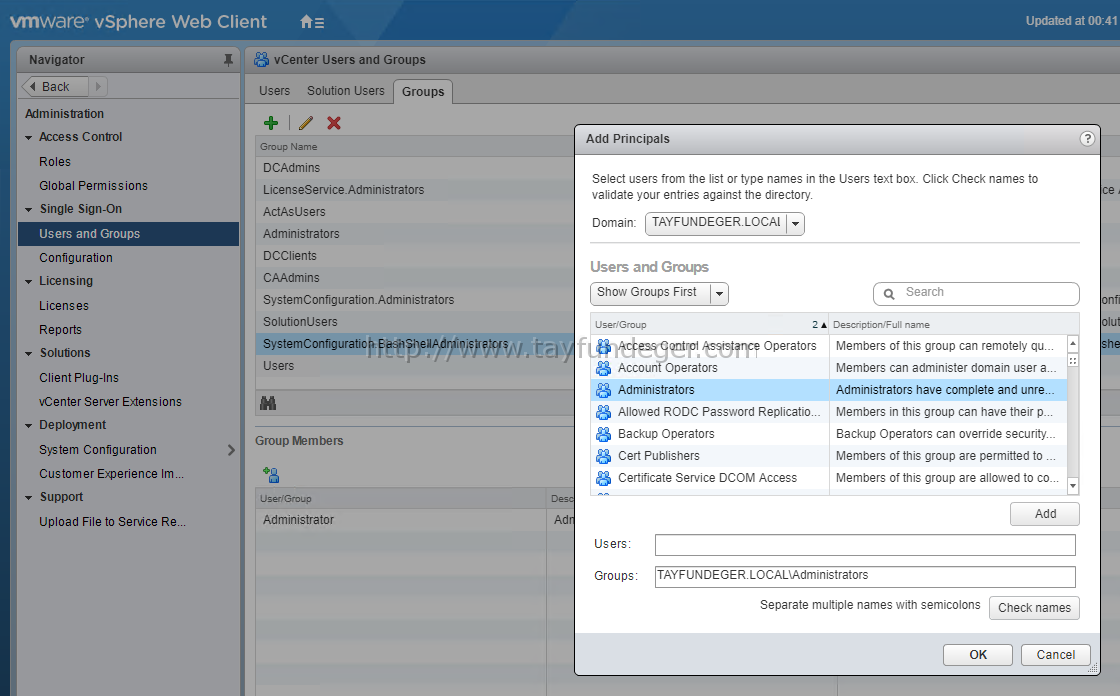1120x696 pixels.
Task: Open Roles in the Navigator
Action: coord(55,162)
